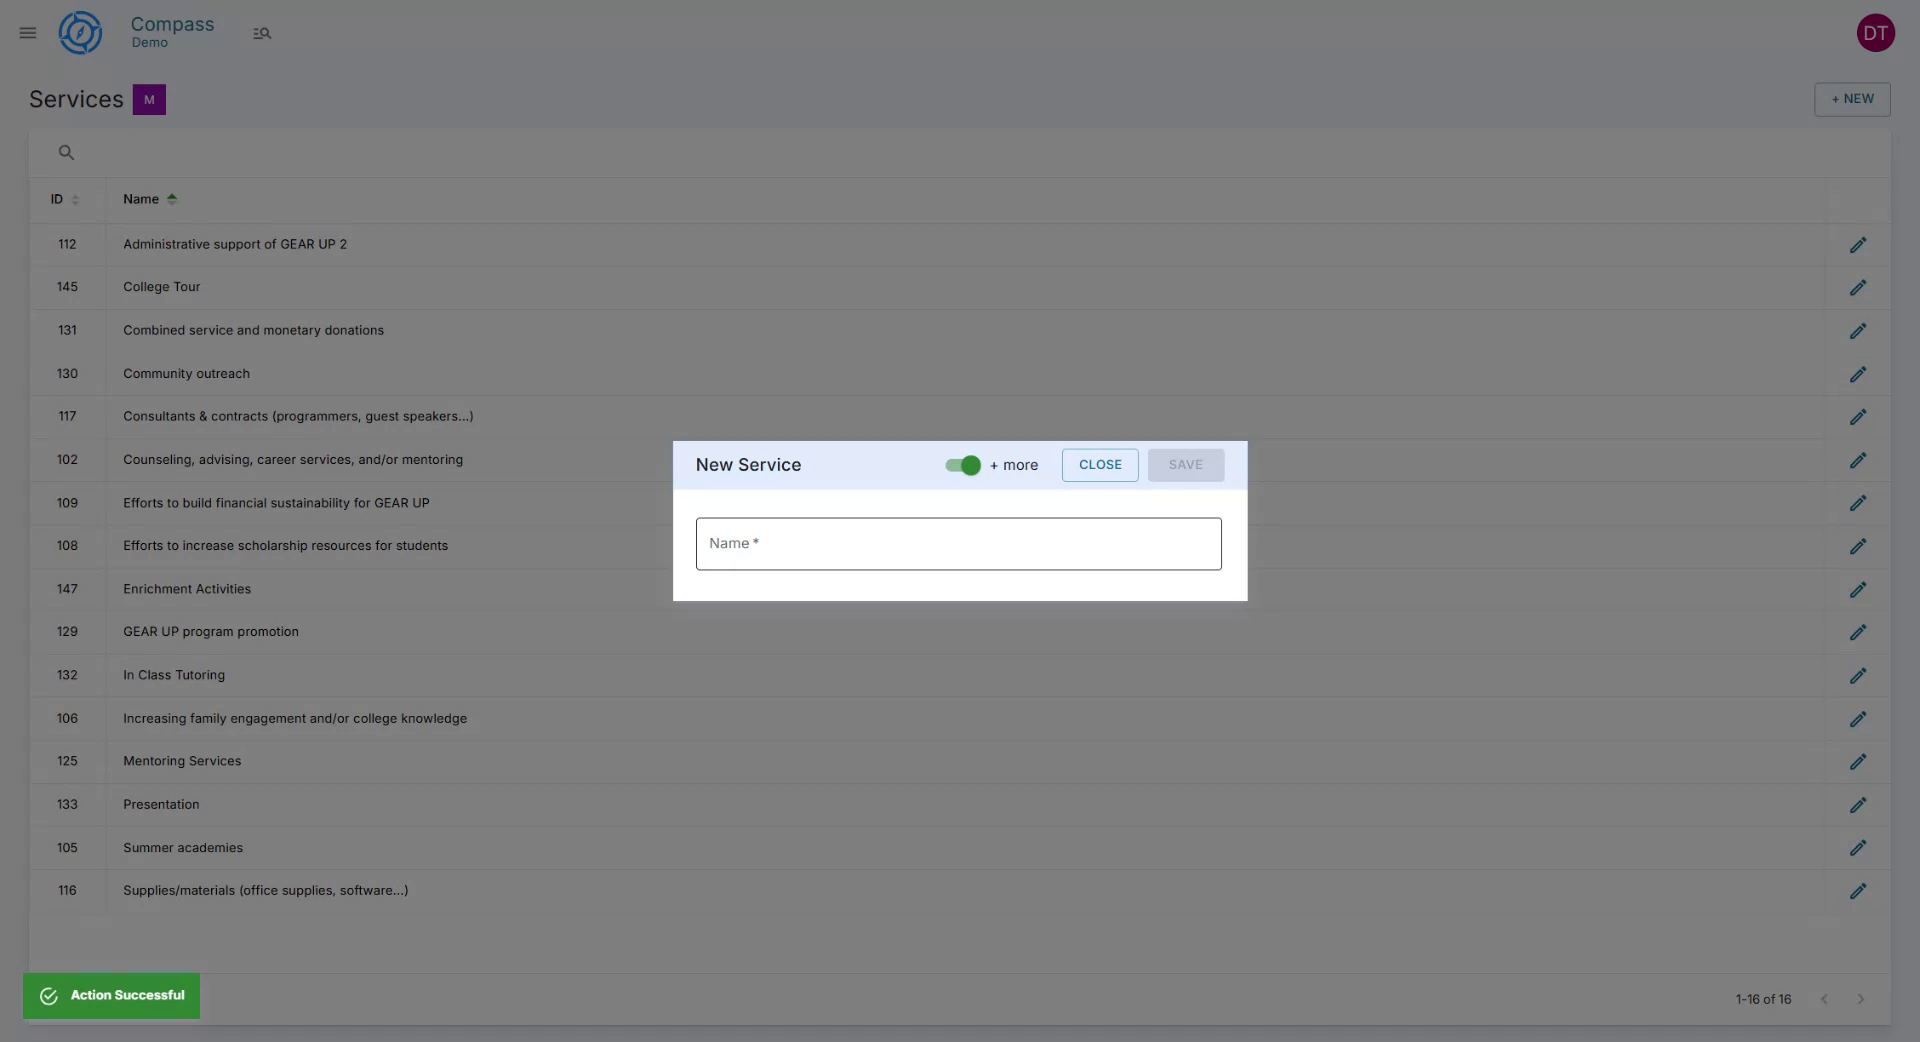Sort the table by ID column
The height and width of the screenshot is (1042, 1920).
75,199
